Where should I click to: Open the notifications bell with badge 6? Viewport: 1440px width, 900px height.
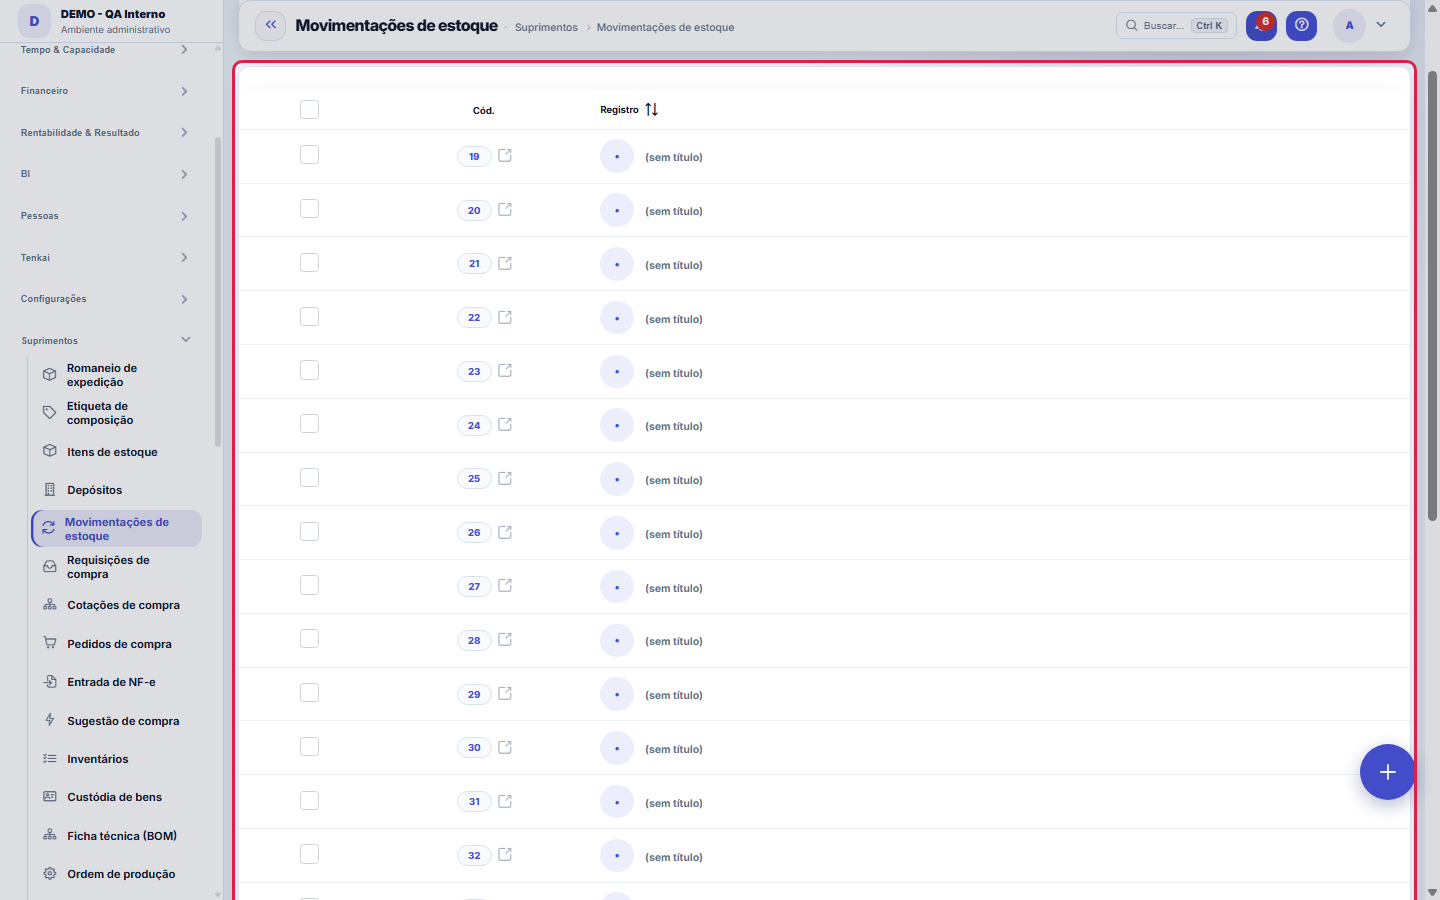pos(1261,25)
